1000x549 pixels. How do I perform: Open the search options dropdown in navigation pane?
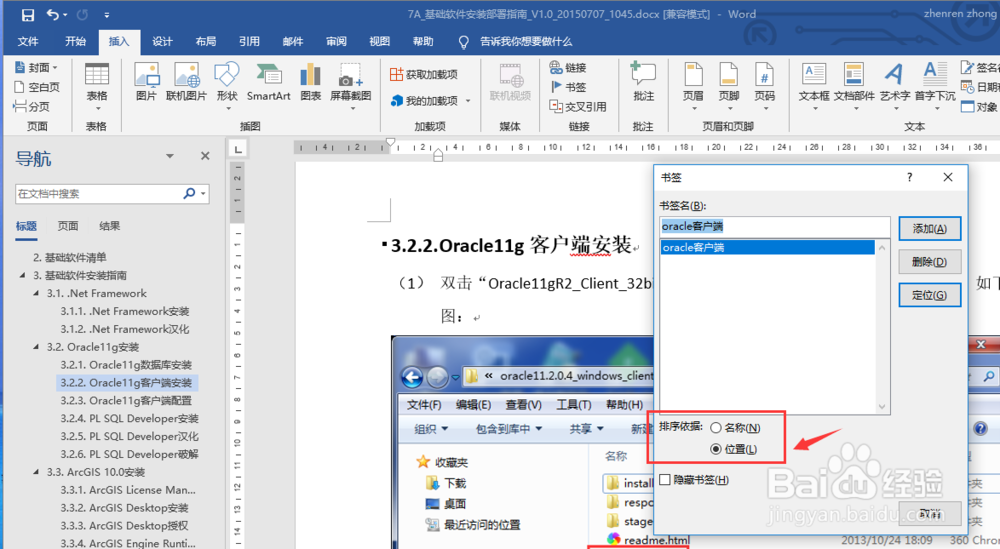click(x=203, y=193)
